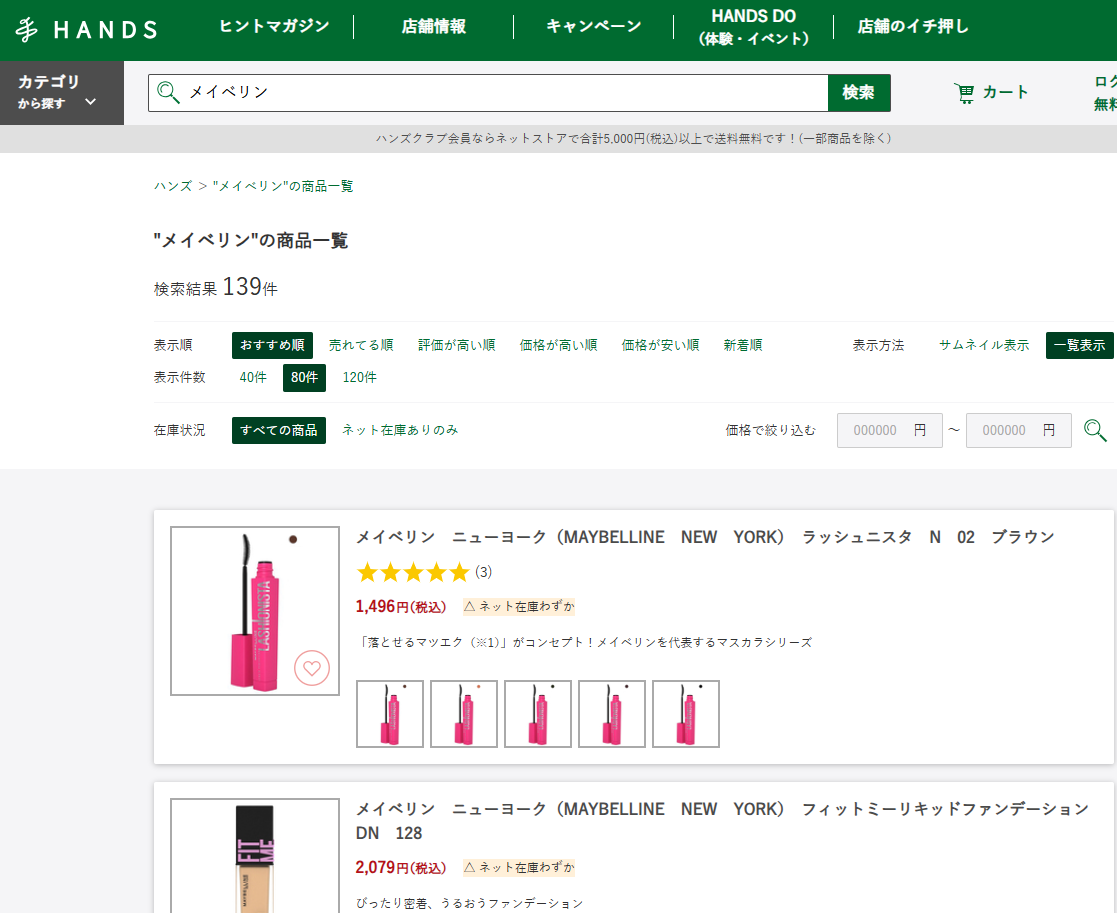Click the HANDS logo

(x=86, y=29)
